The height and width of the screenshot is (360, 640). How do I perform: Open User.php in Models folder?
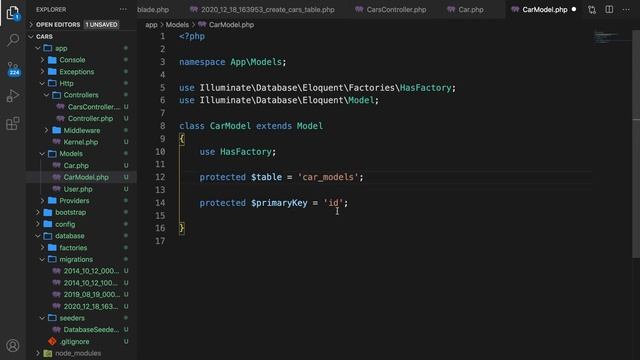coord(78,189)
